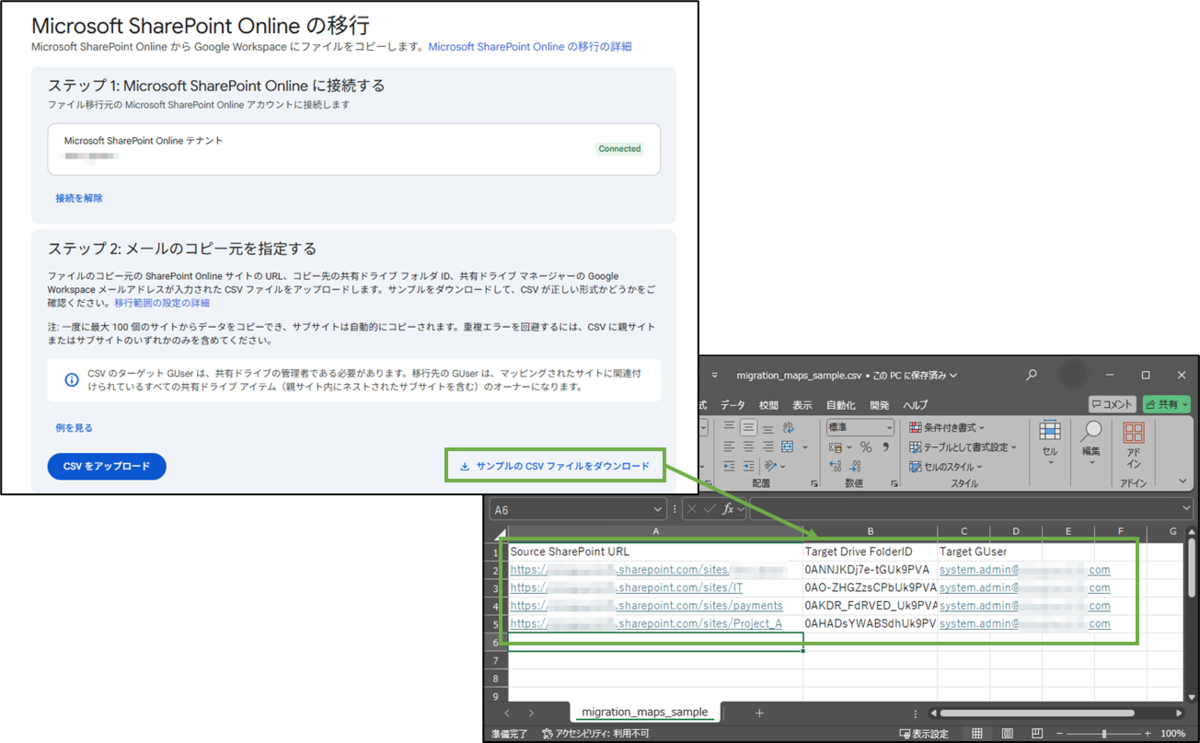Align cell text right in Excel
The image size is (1200, 743).
click(768, 447)
